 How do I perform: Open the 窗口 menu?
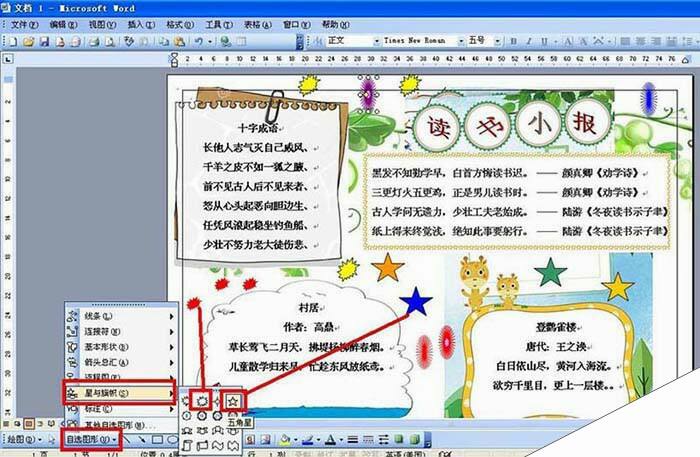coord(296,24)
